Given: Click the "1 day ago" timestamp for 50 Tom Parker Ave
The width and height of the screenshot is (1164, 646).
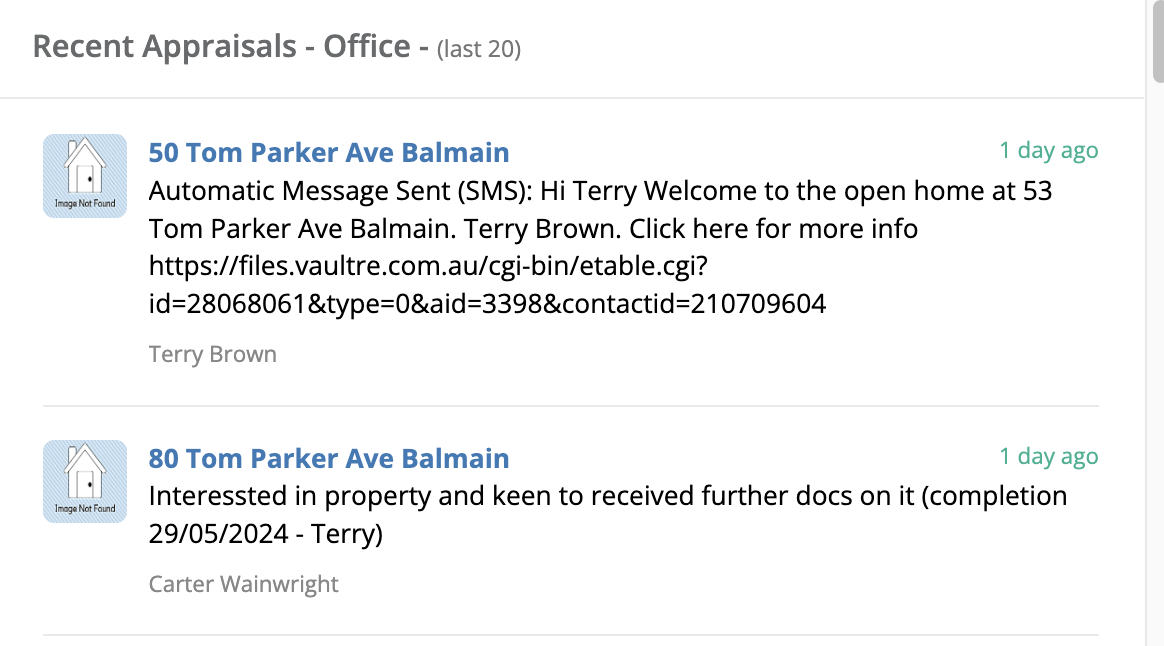Looking at the screenshot, I should [1048, 151].
